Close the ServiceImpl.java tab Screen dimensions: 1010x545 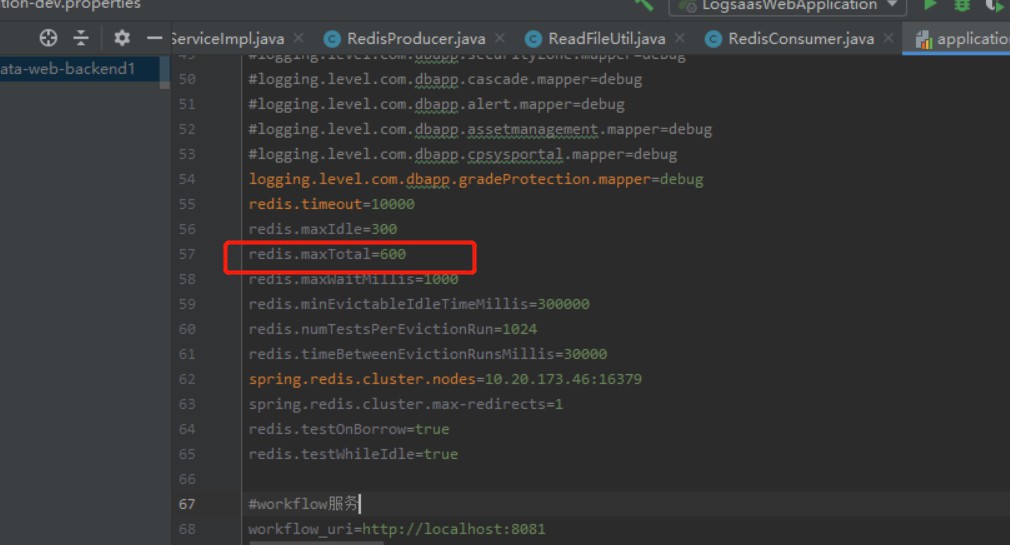(x=298, y=38)
